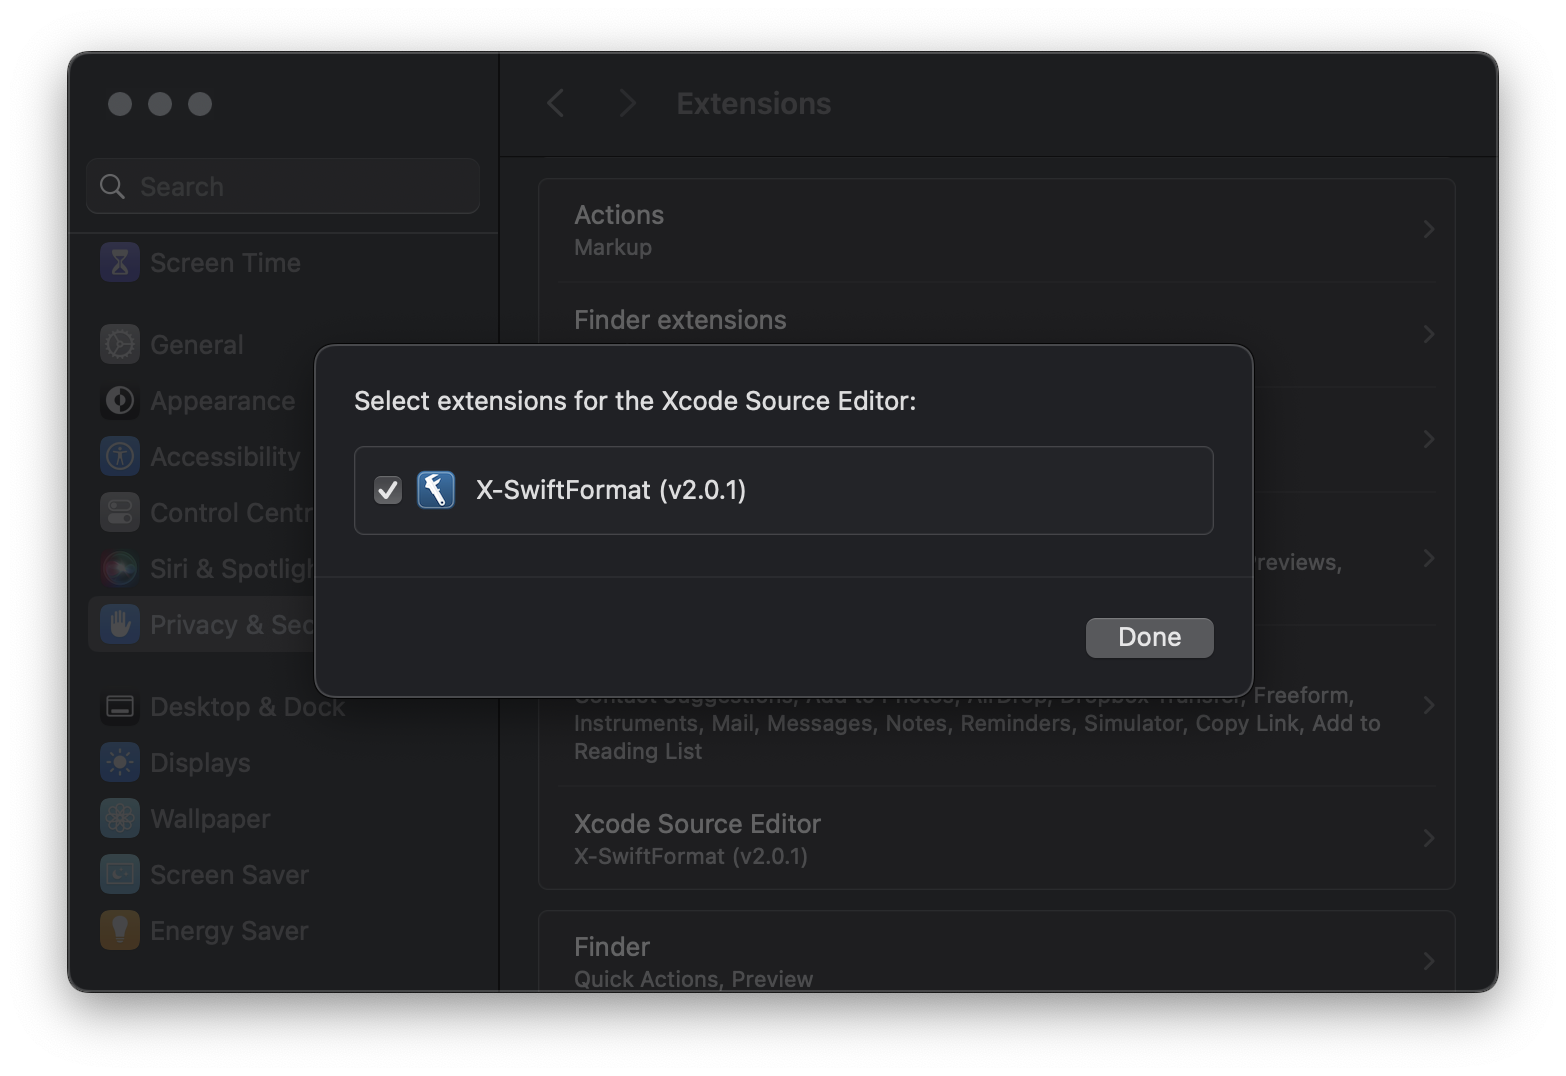This screenshot has height=1076, width=1566.
Task: Open the Actions Markup row
Action: (x=996, y=230)
